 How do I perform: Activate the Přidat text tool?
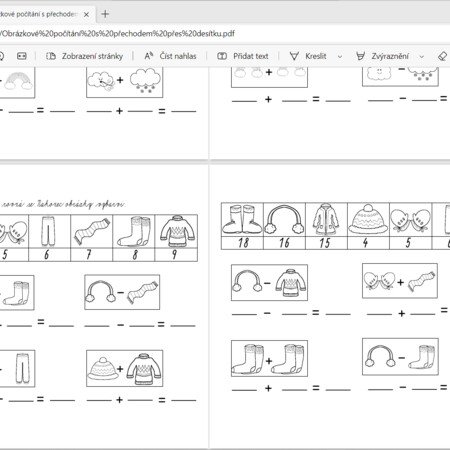point(243,56)
